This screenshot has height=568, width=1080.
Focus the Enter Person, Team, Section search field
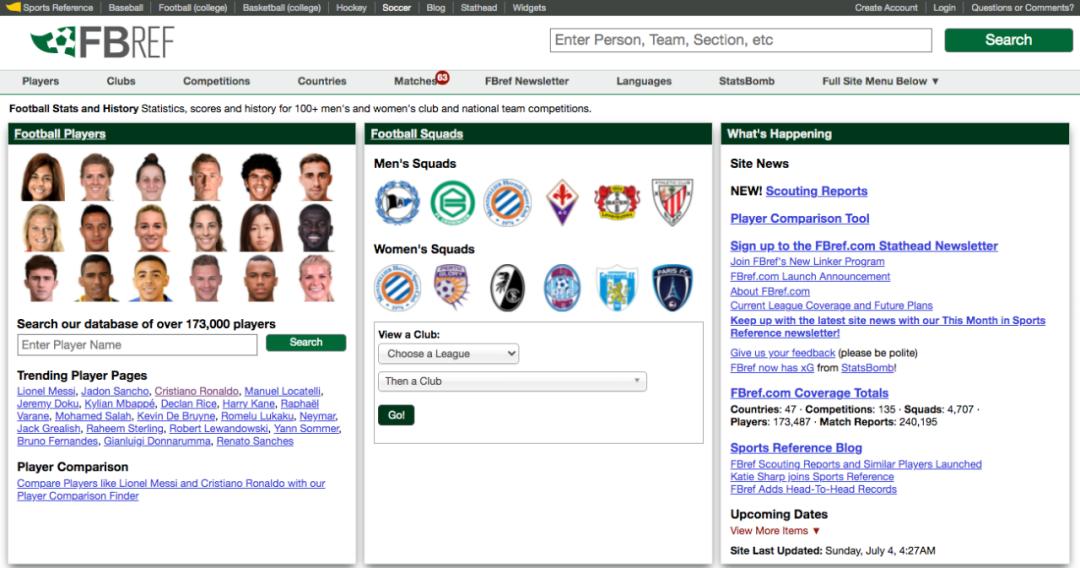click(x=740, y=40)
